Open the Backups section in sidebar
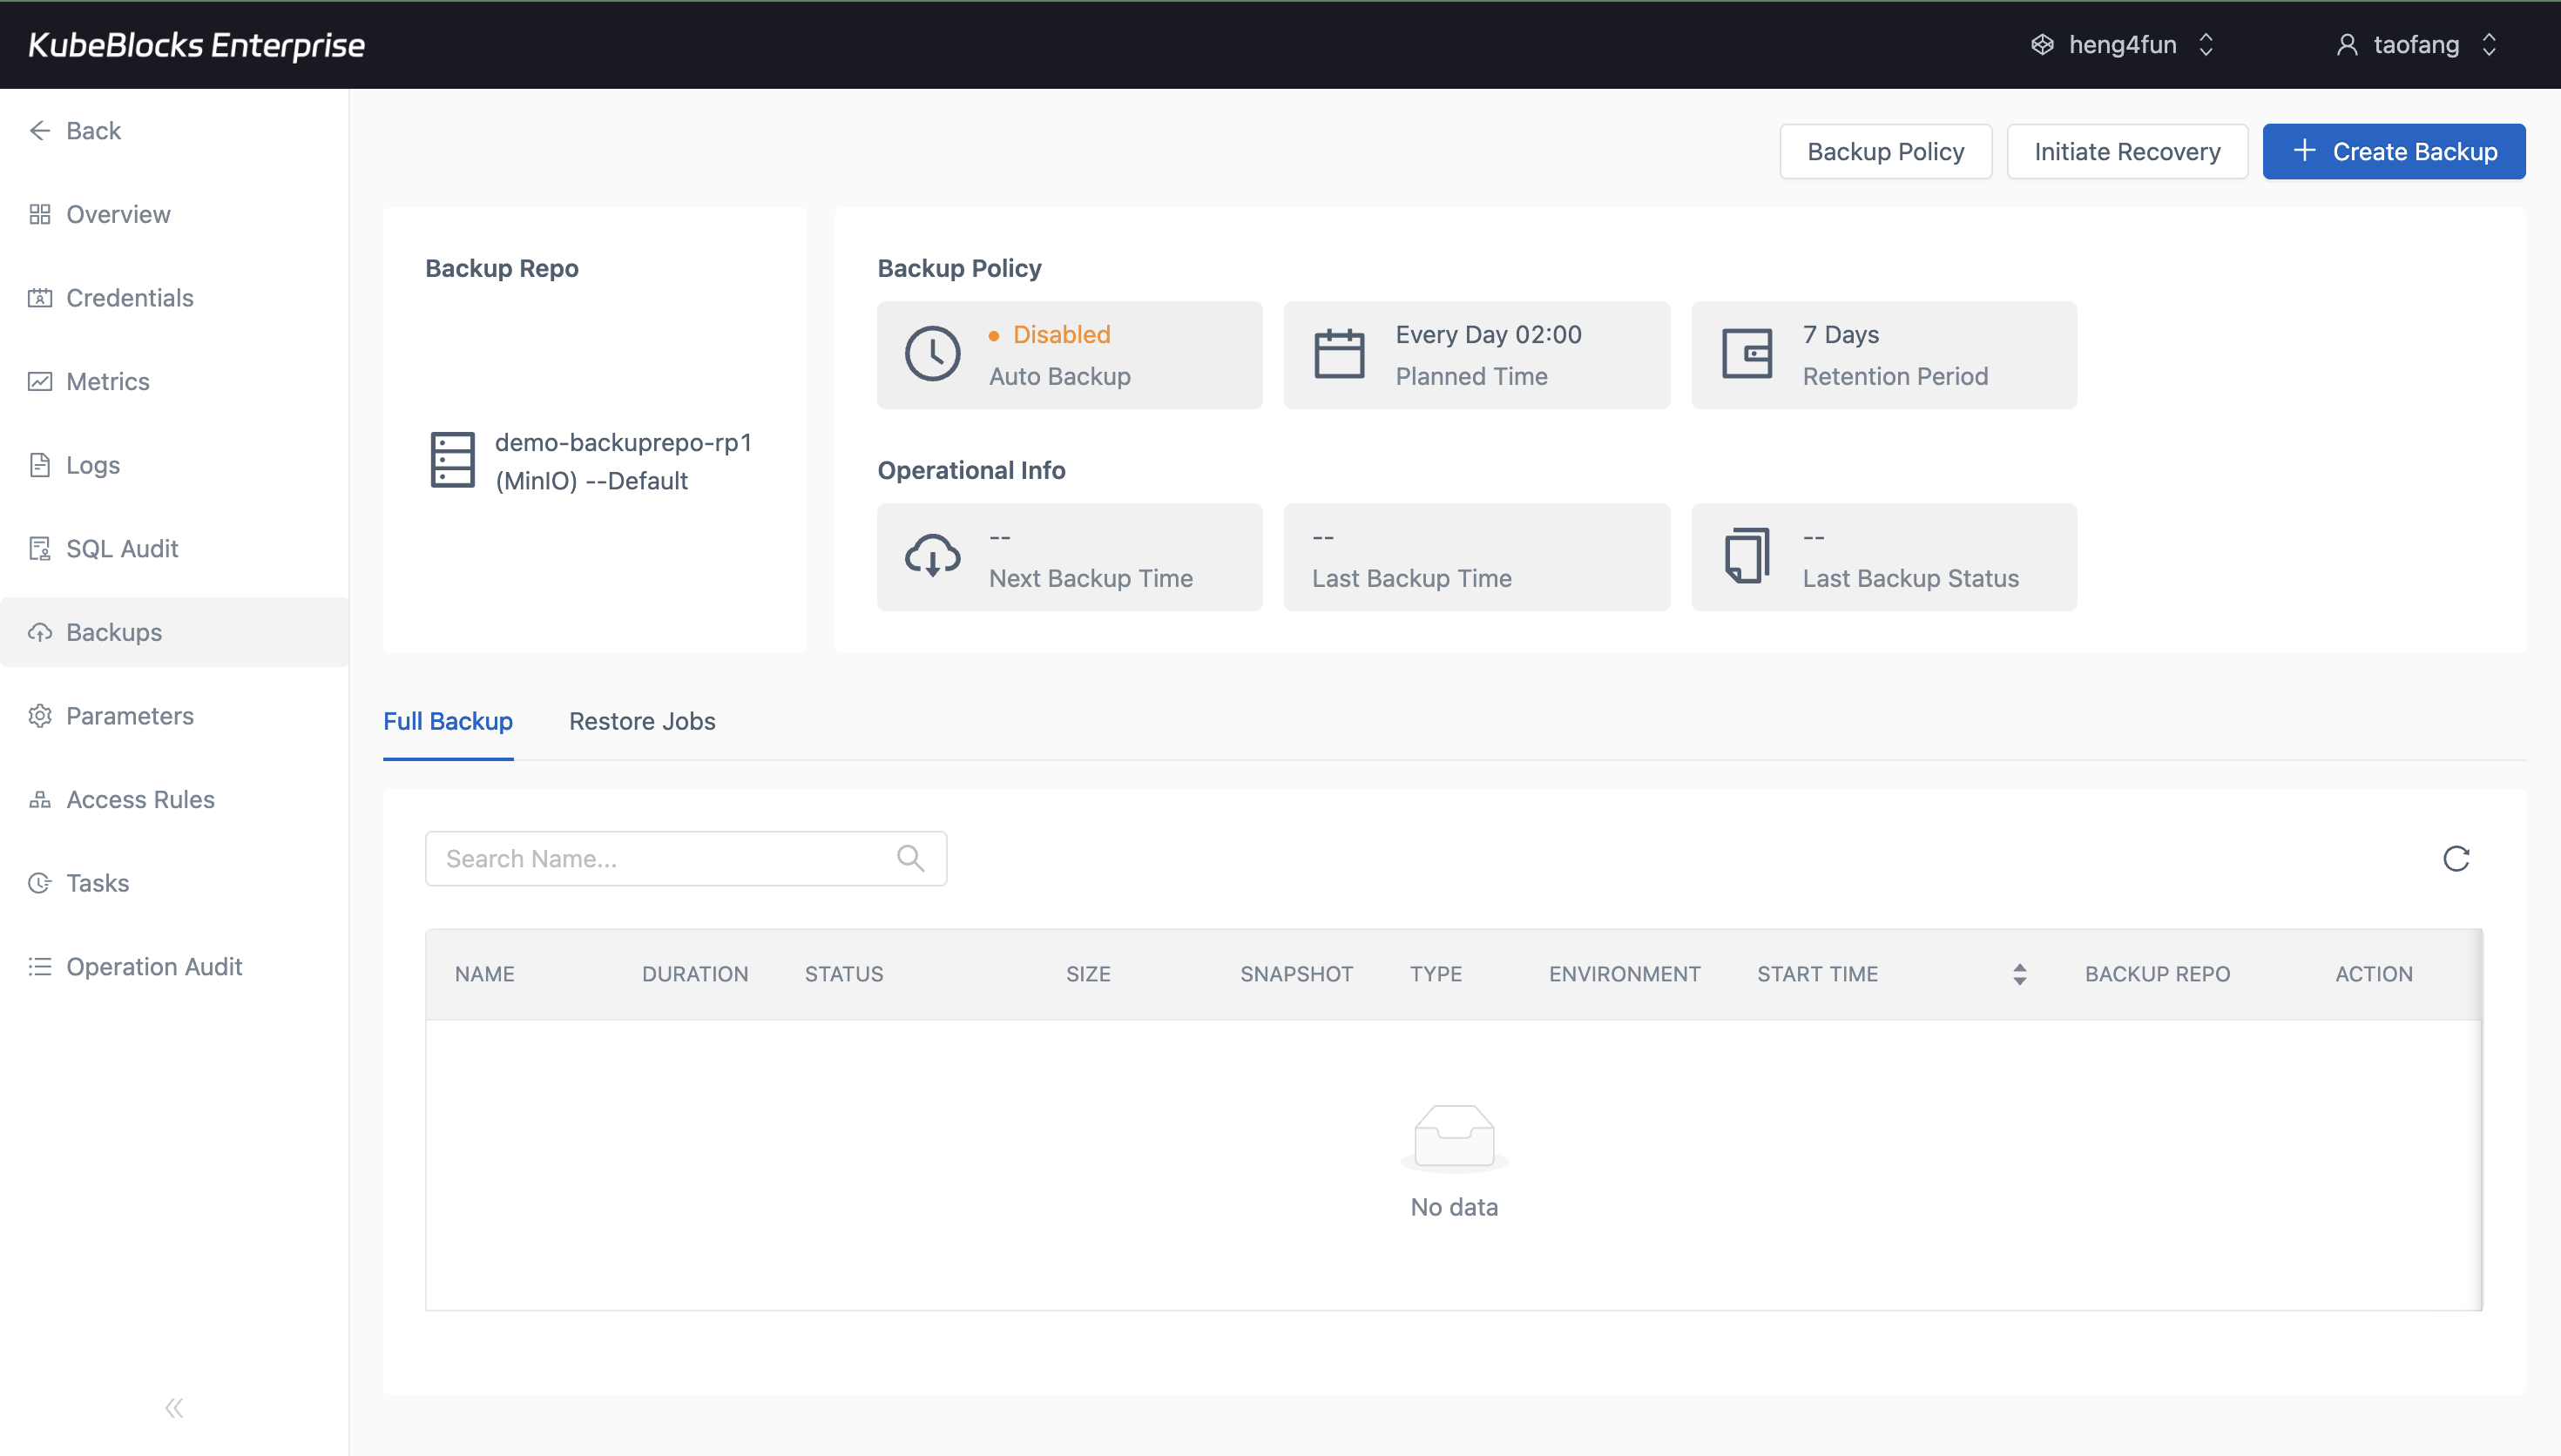The width and height of the screenshot is (2561, 1456). (x=113, y=632)
